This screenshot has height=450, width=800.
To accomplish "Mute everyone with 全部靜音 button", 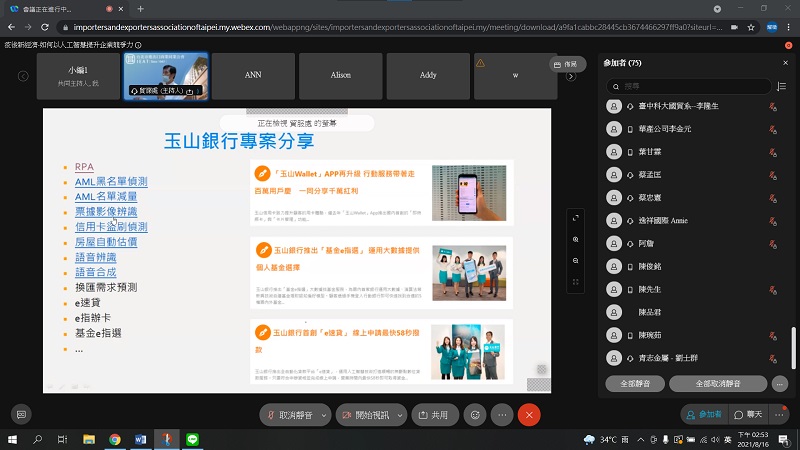I will pyautogui.click(x=635, y=383).
